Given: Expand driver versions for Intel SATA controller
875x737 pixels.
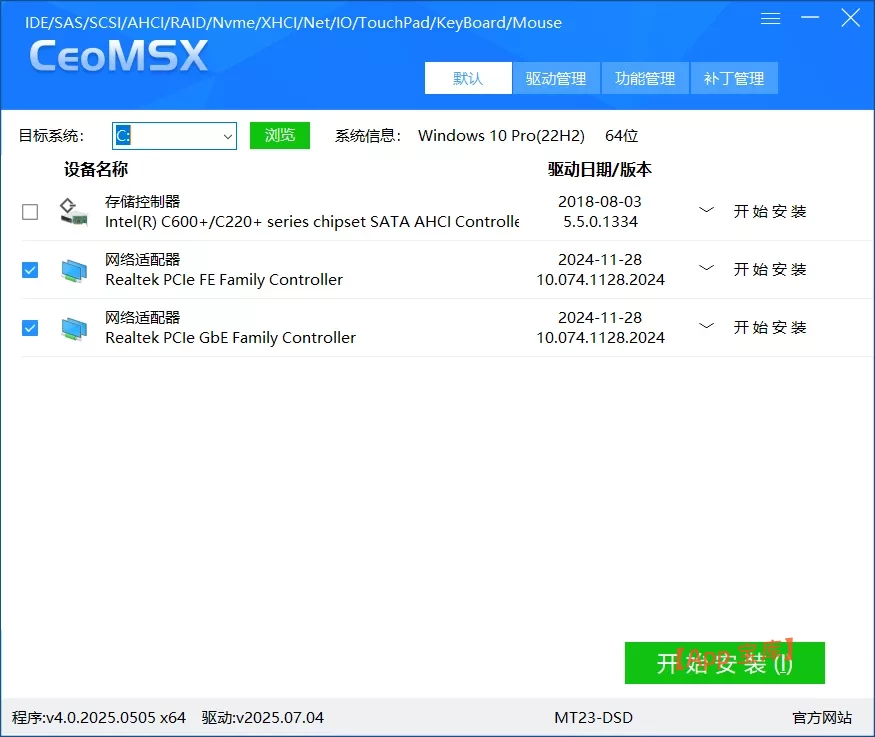Looking at the screenshot, I should click(x=707, y=211).
